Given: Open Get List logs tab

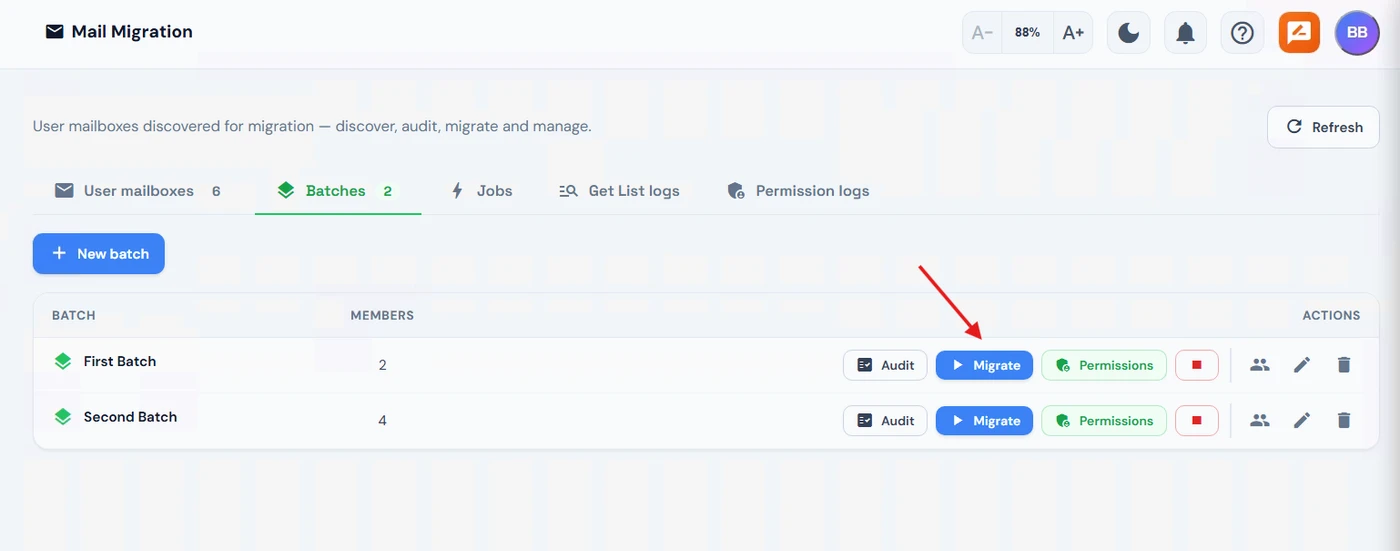Looking at the screenshot, I should pyautogui.click(x=619, y=190).
